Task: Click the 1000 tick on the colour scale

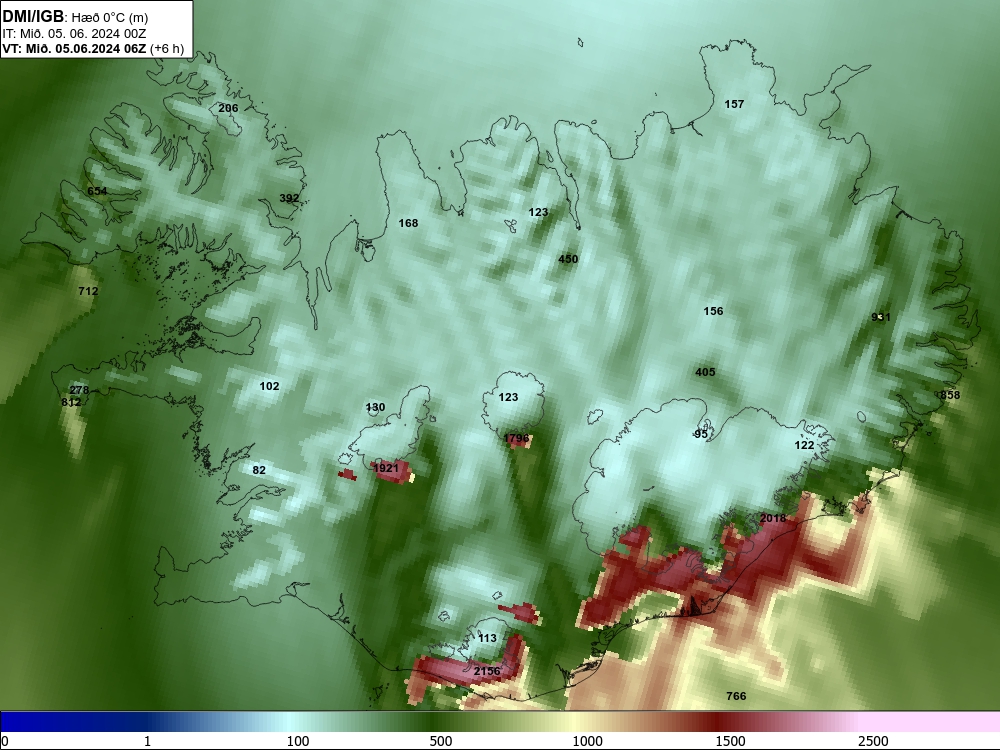Action: pyautogui.click(x=587, y=741)
